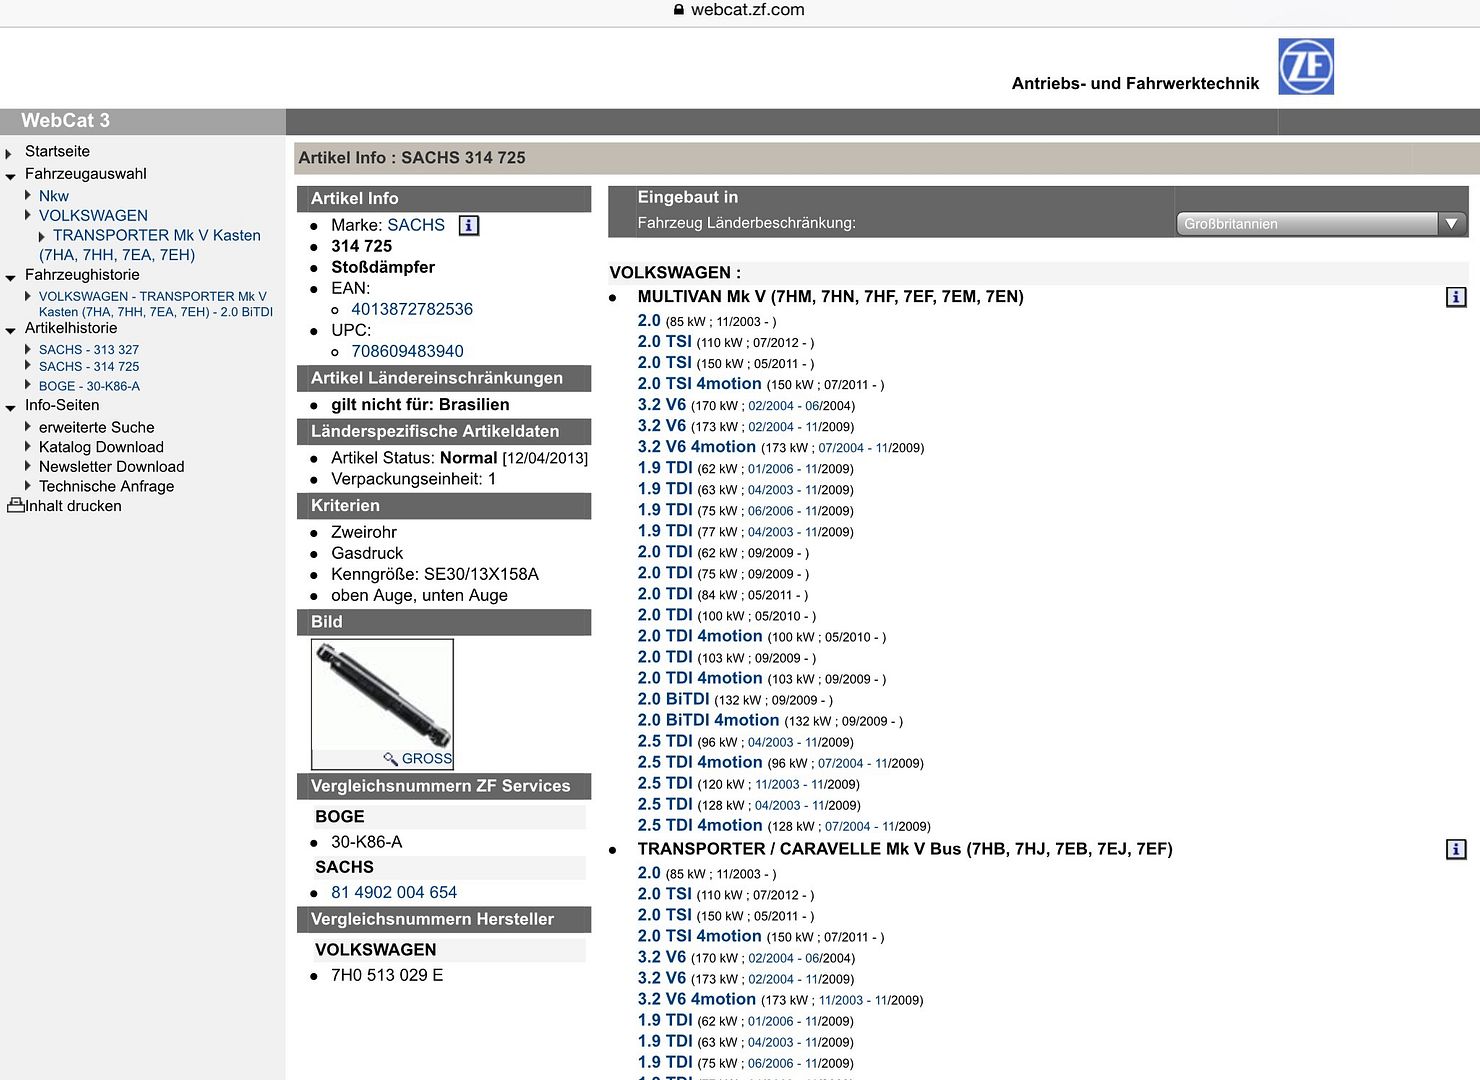Viewport: 1480px width, 1080px height.
Task: Click the WebCat 3 header title
Action: pos(65,121)
